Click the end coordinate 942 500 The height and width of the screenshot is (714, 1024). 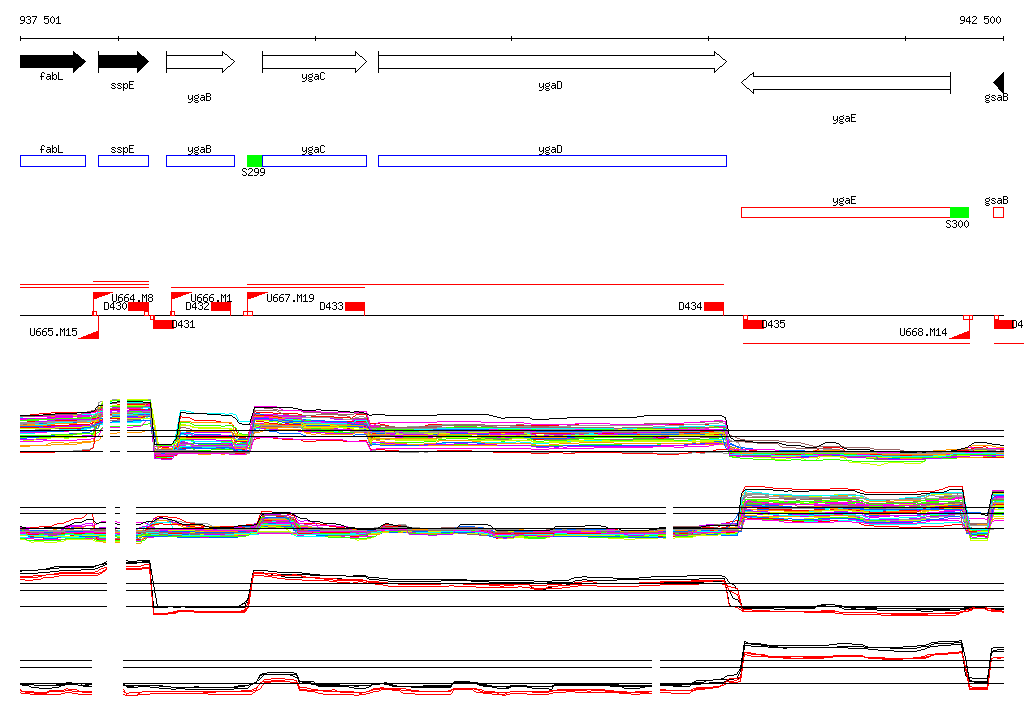[980, 20]
